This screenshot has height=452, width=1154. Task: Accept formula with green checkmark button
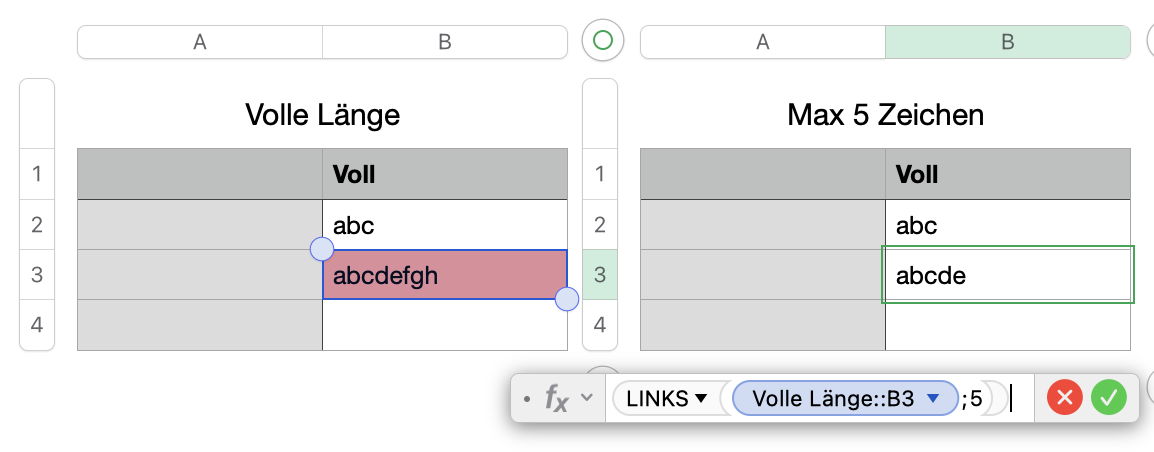point(1109,398)
